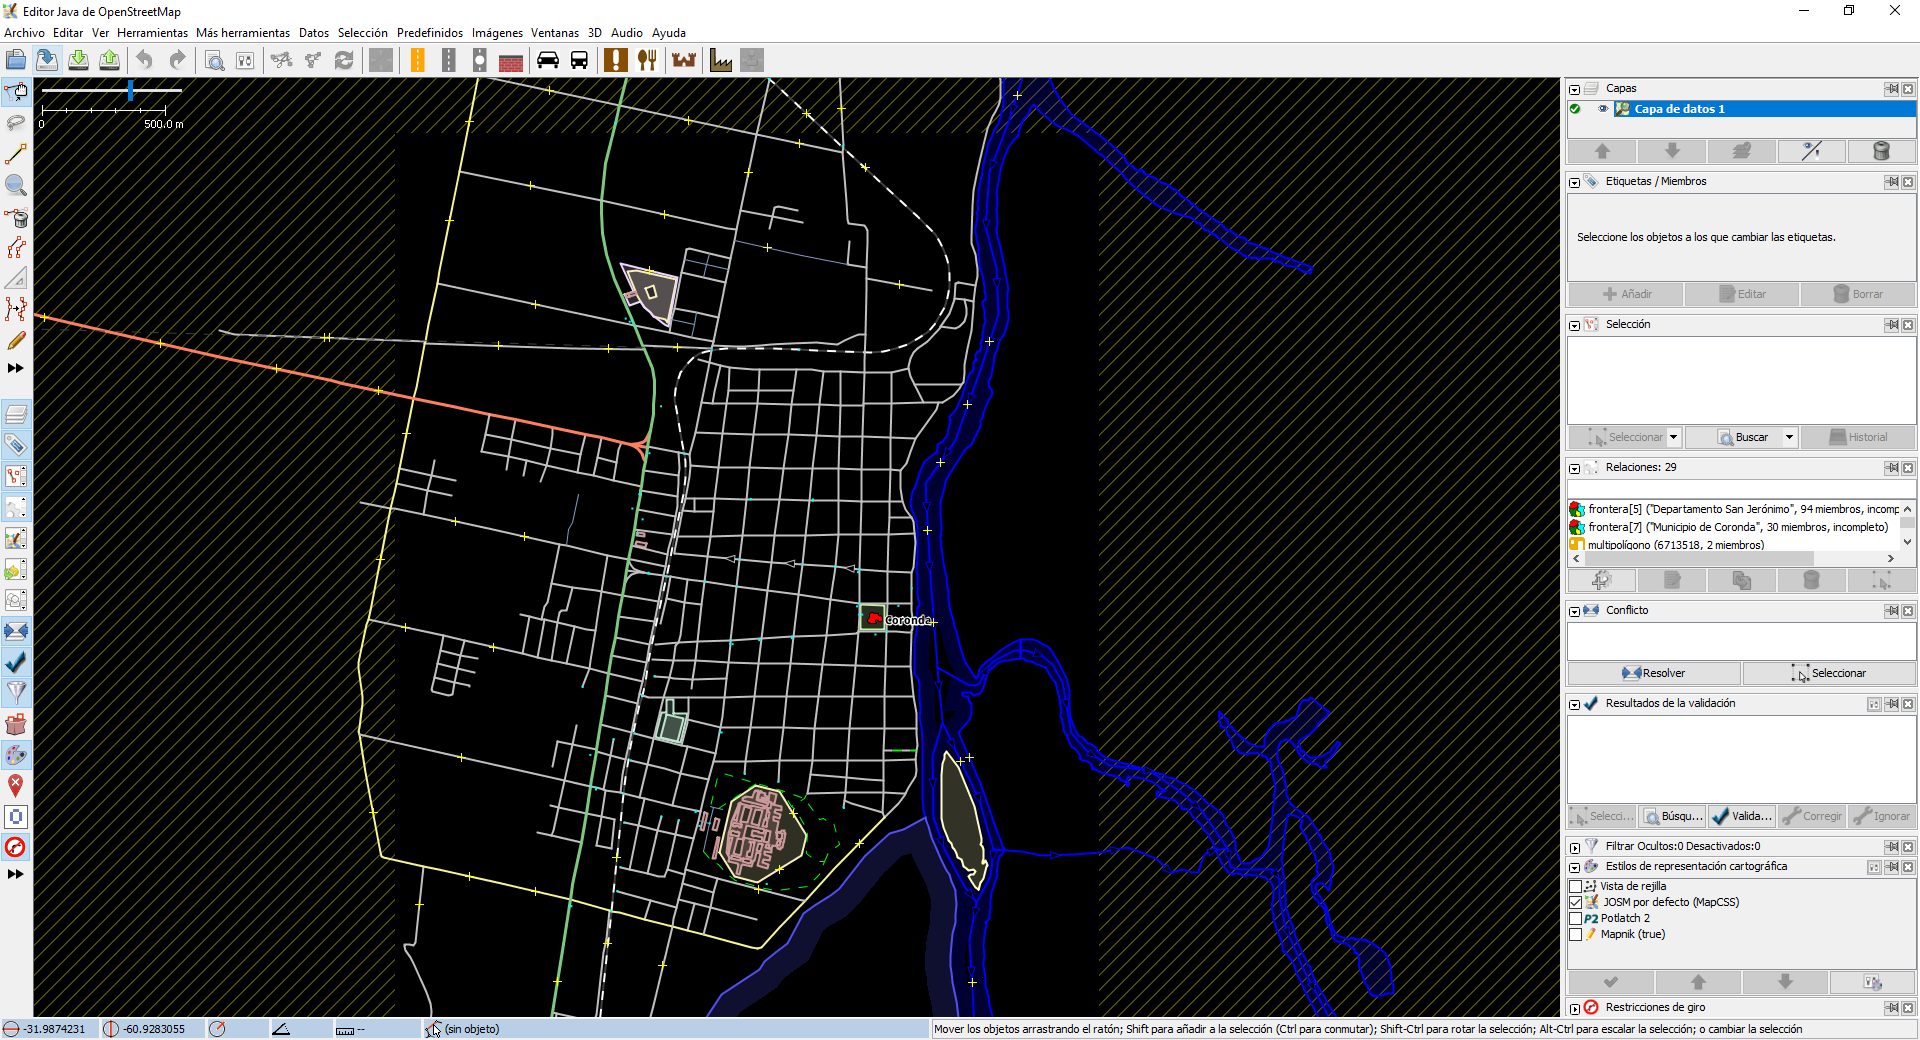Pin the Capas panel with sticky icon
This screenshot has height=1040, width=1920.
[1891, 89]
